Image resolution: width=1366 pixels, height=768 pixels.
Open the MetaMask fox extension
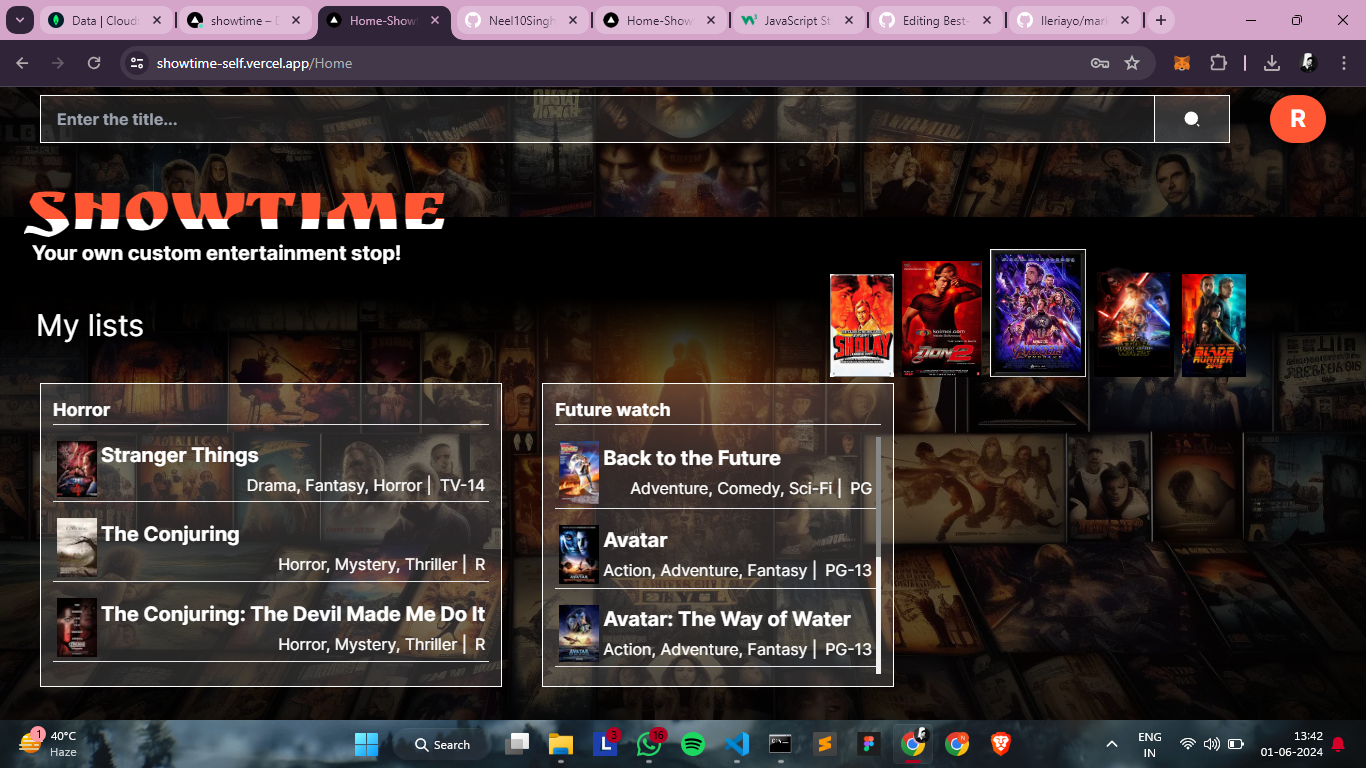[1182, 63]
